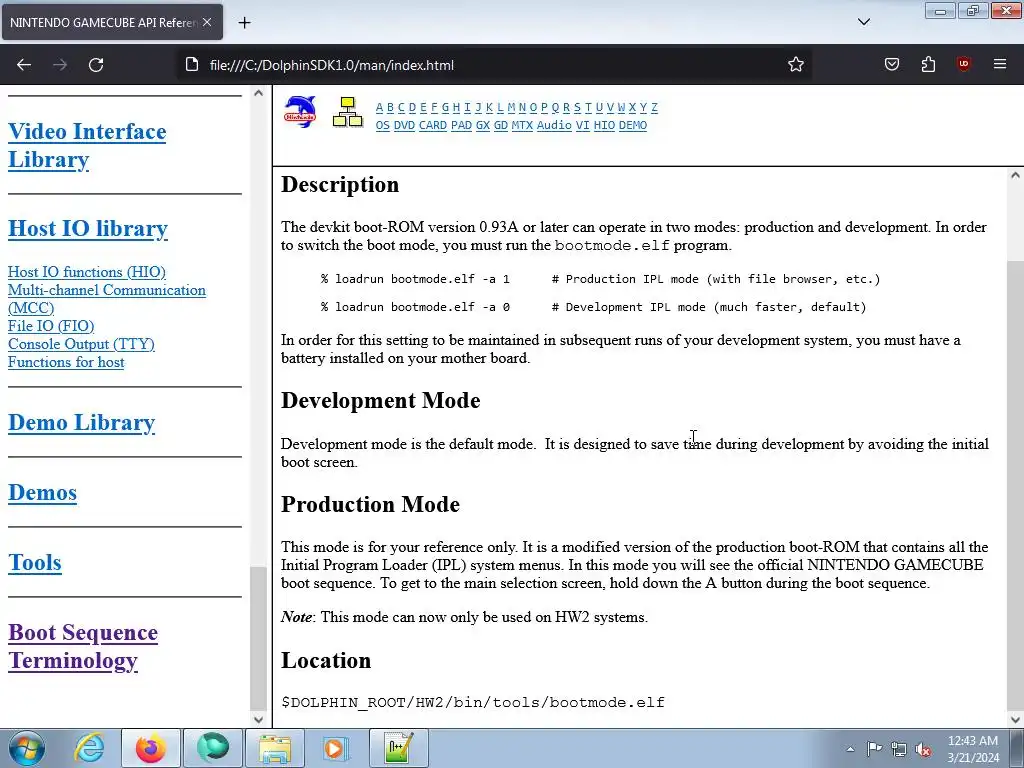
Task: Open the site map hierarchy icon
Action: click(x=347, y=112)
